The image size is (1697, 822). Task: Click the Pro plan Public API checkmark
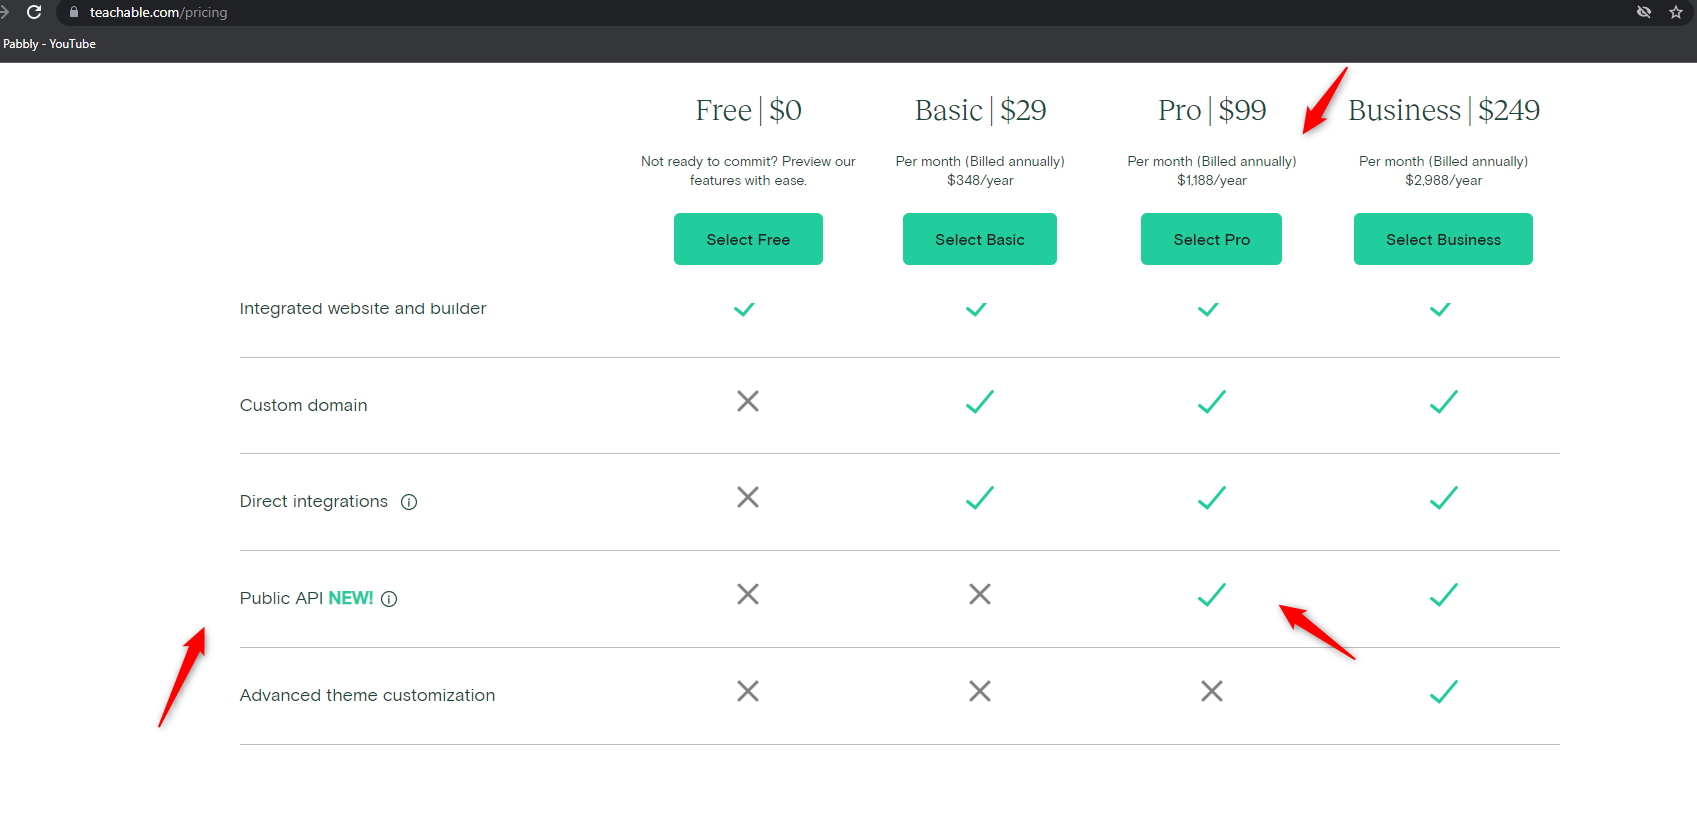tap(1212, 595)
